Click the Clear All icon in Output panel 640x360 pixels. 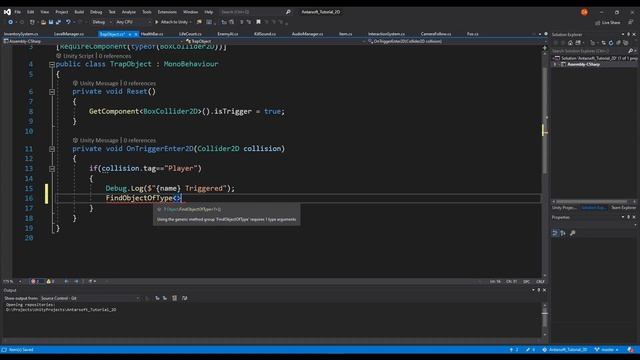click(175, 298)
